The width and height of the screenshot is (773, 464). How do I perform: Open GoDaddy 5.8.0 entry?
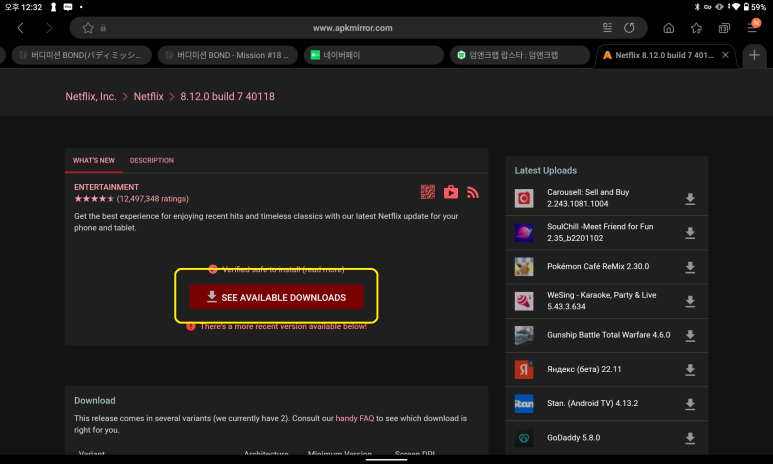[573, 438]
